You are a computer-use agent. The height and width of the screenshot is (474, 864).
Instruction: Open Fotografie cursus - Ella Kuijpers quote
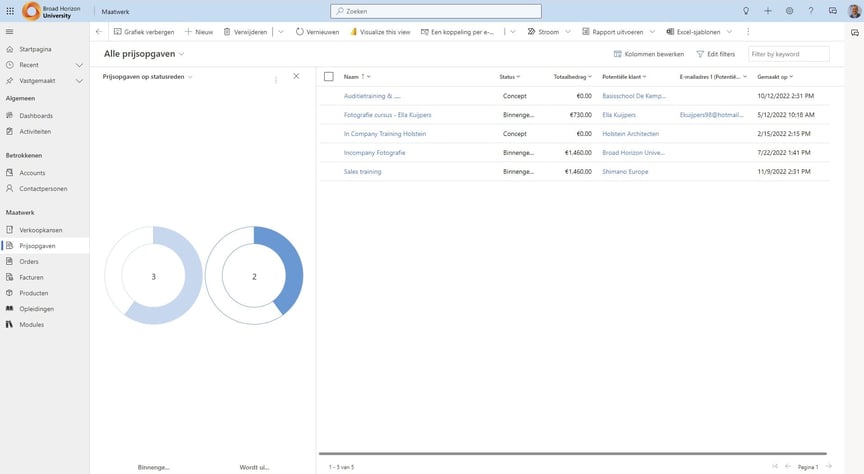pyautogui.click(x=387, y=115)
